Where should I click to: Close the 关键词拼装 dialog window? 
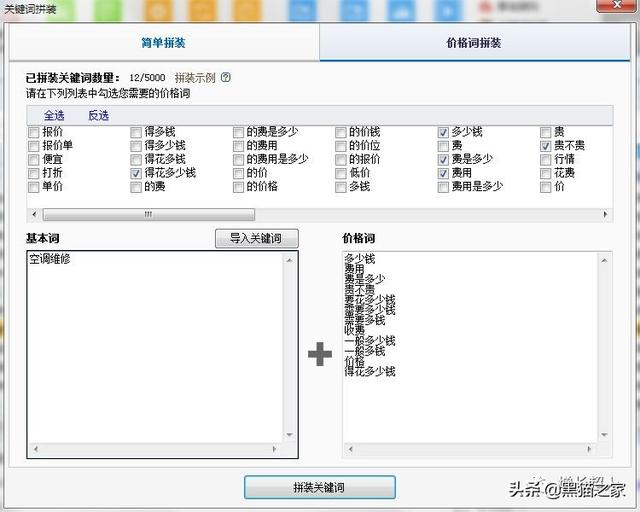pos(617,5)
